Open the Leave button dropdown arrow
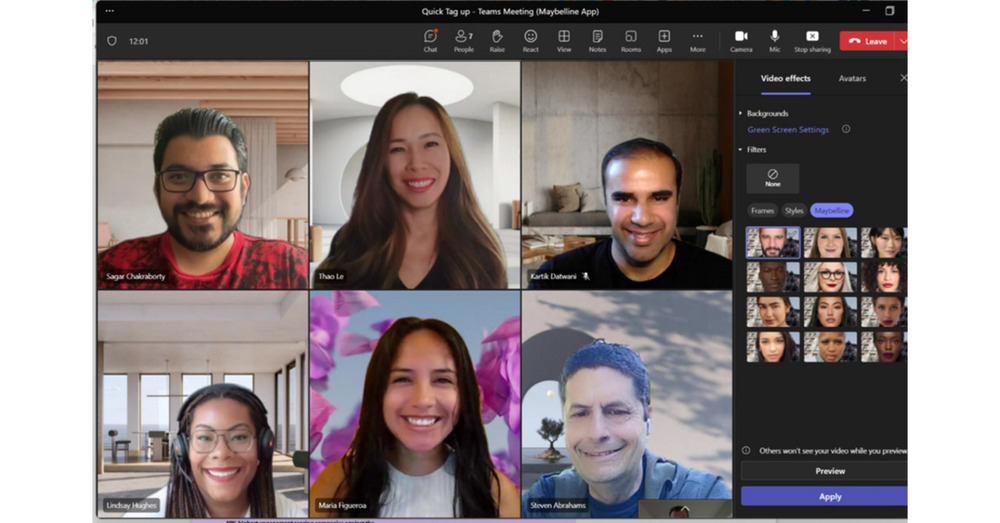1000x523 pixels. 902,41
